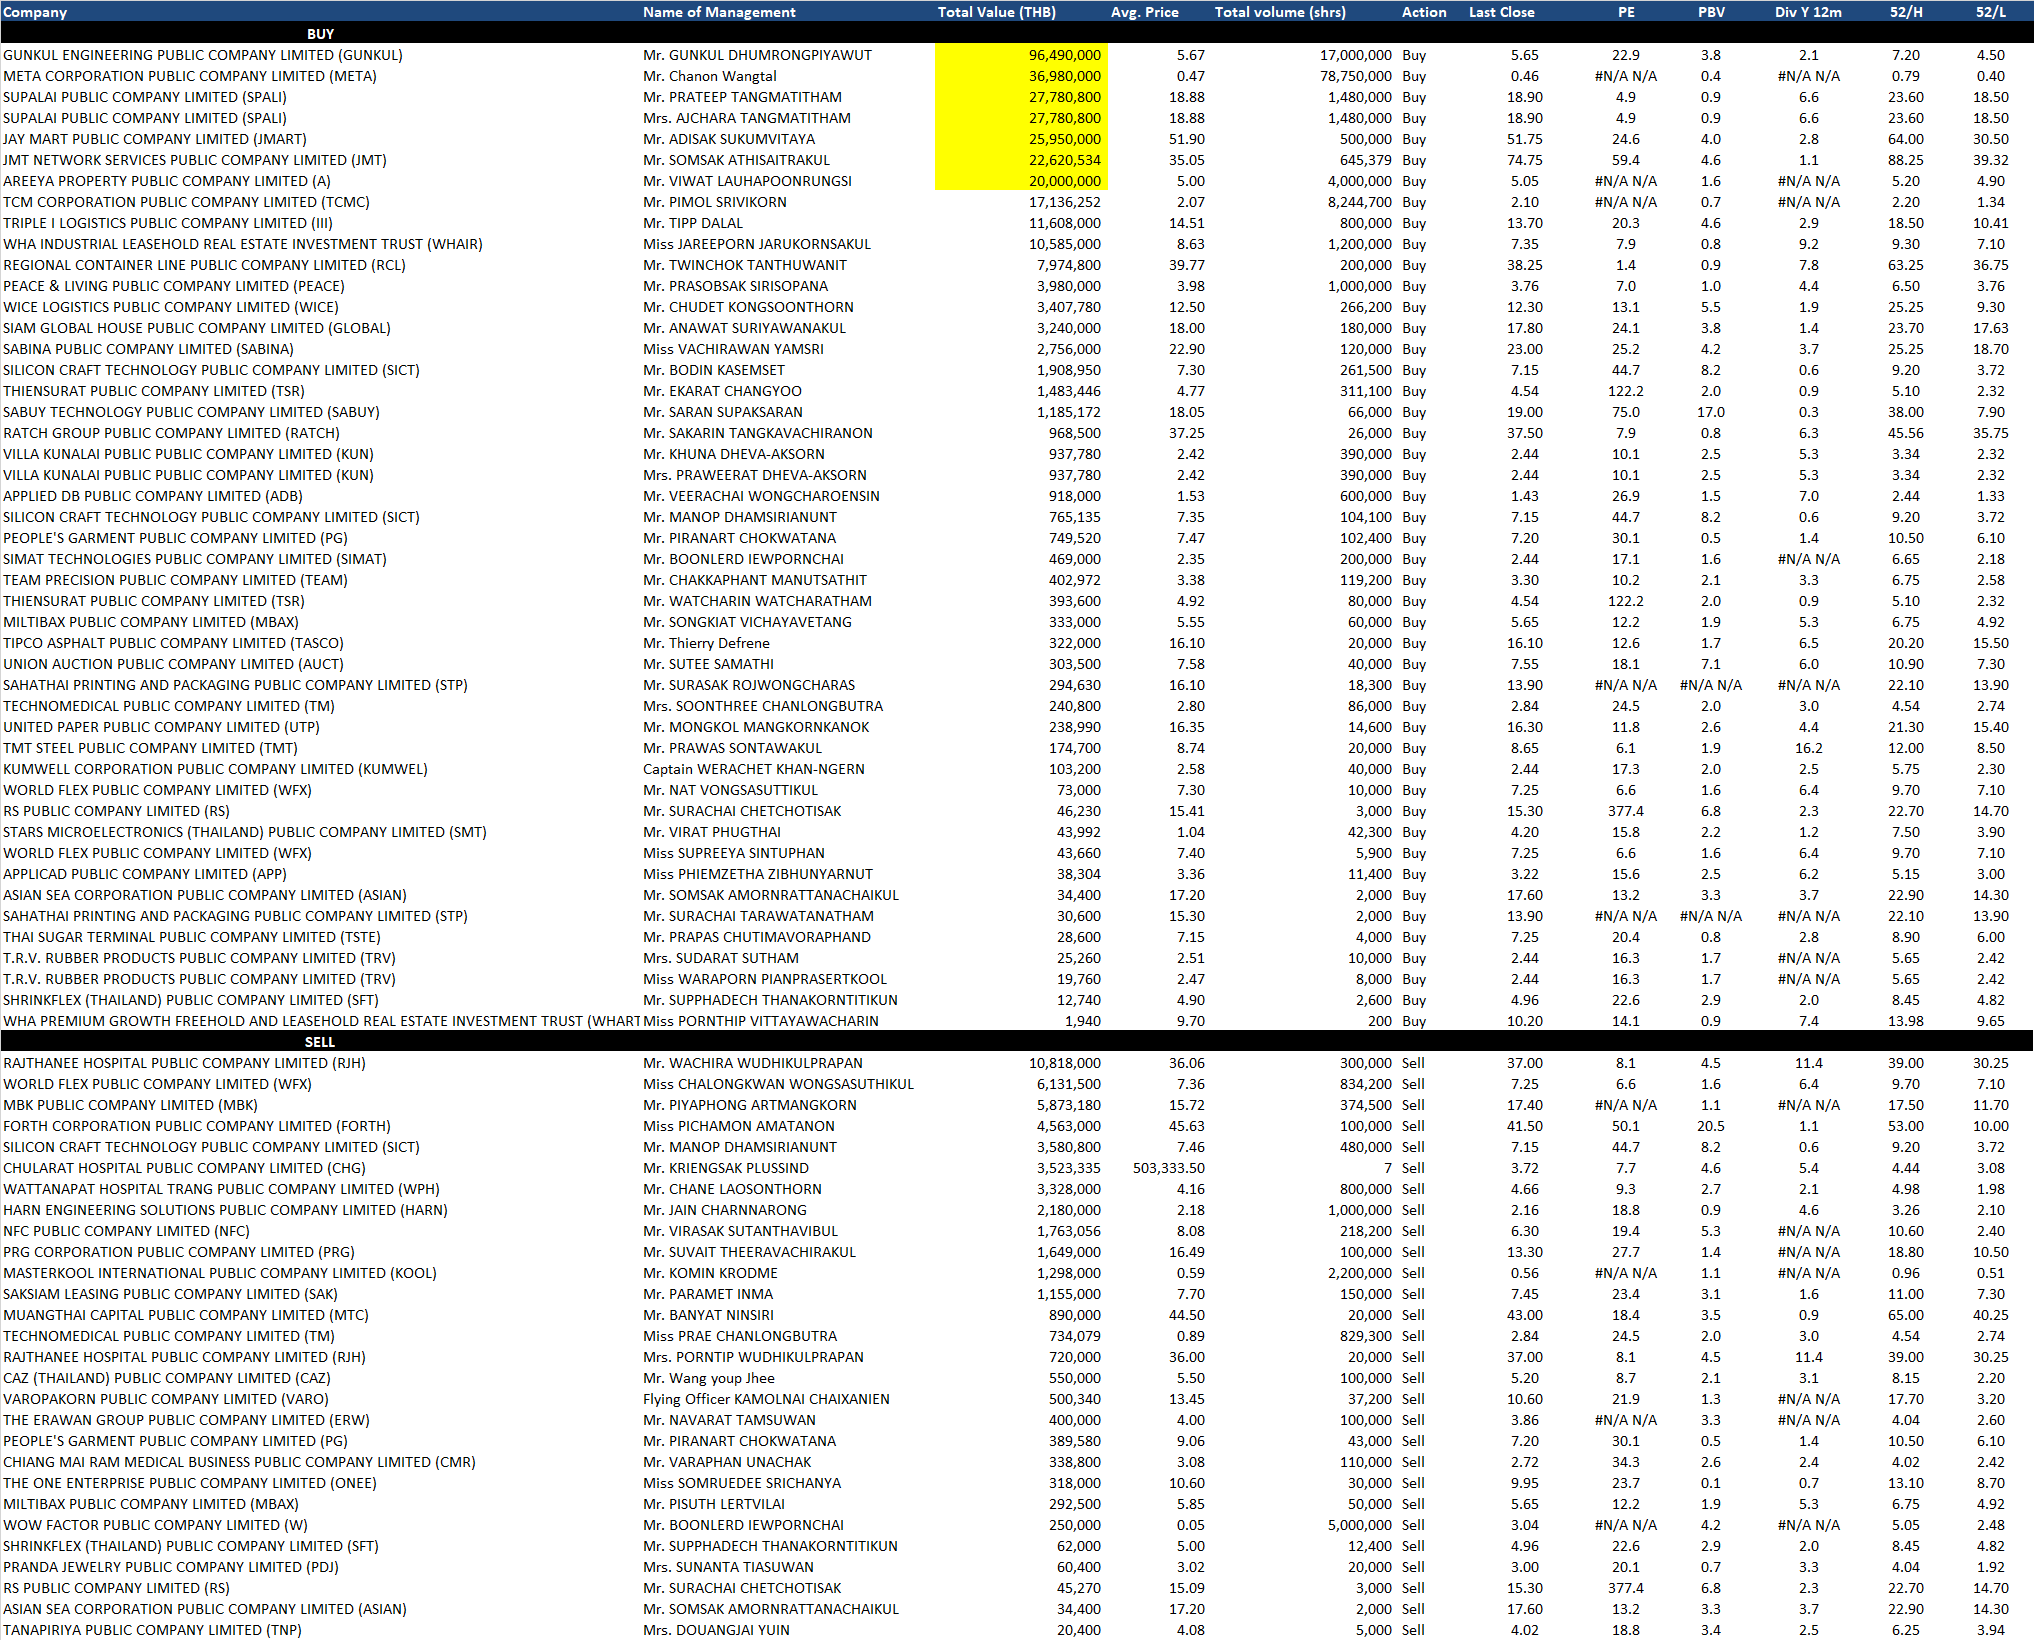Screen dimensions: 2034x1640
Task: Click the Company column header
Action: 35,12
